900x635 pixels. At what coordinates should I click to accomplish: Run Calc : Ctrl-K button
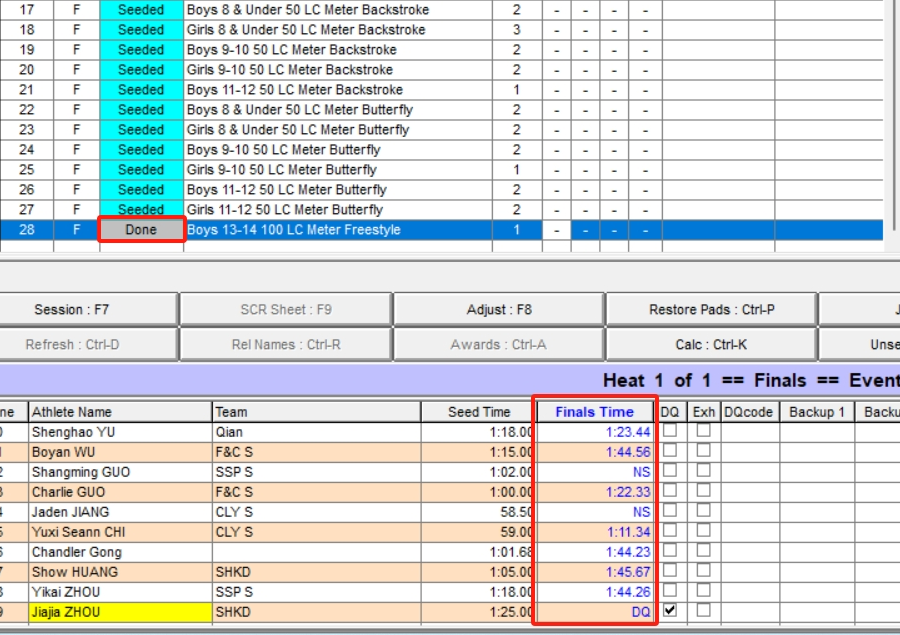(710, 345)
